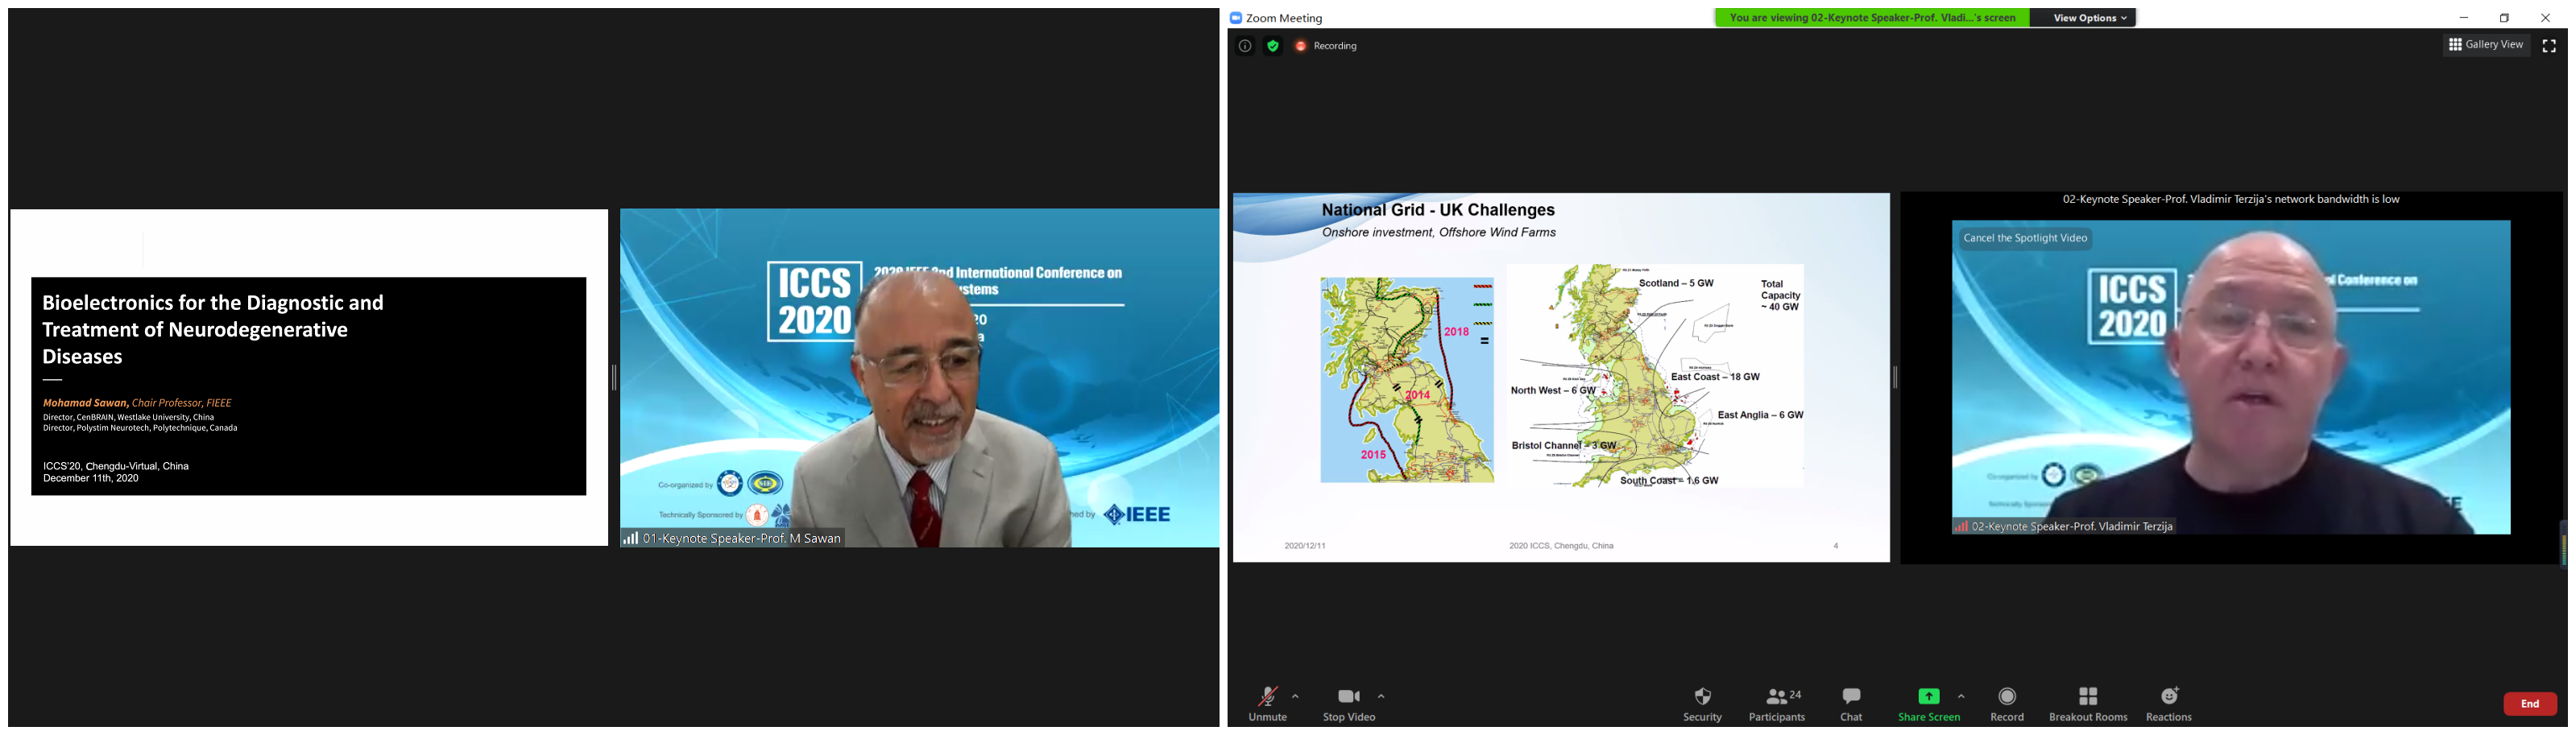The image size is (2576, 735).
Task: Toggle meeting recording with Record
Action: tap(2007, 703)
